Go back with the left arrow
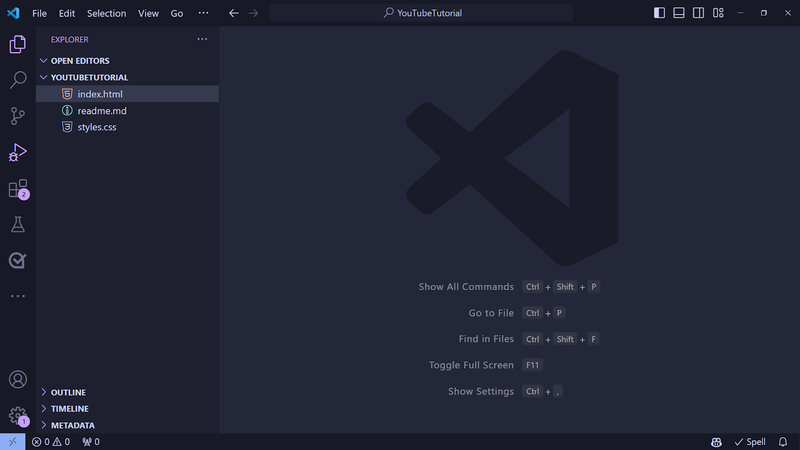Image resolution: width=800 pixels, height=450 pixels. tap(234, 13)
